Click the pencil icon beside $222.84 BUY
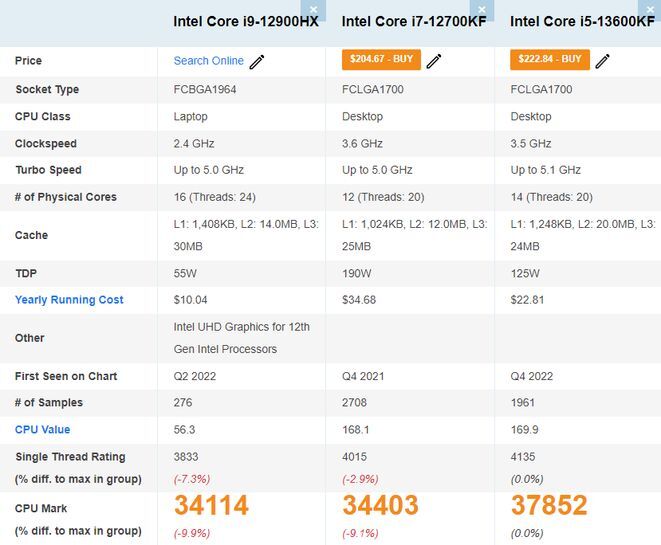 point(602,61)
